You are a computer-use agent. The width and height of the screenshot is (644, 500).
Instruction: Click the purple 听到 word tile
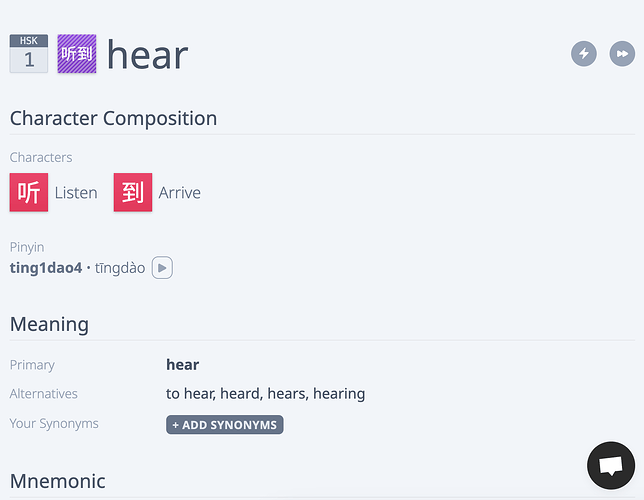pyautogui.click(x=77, y=54)
